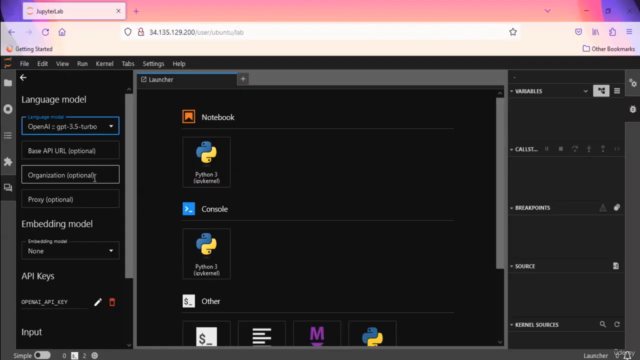
Task: Search kernel sources with magnifier icon
Action: (603, 324)
